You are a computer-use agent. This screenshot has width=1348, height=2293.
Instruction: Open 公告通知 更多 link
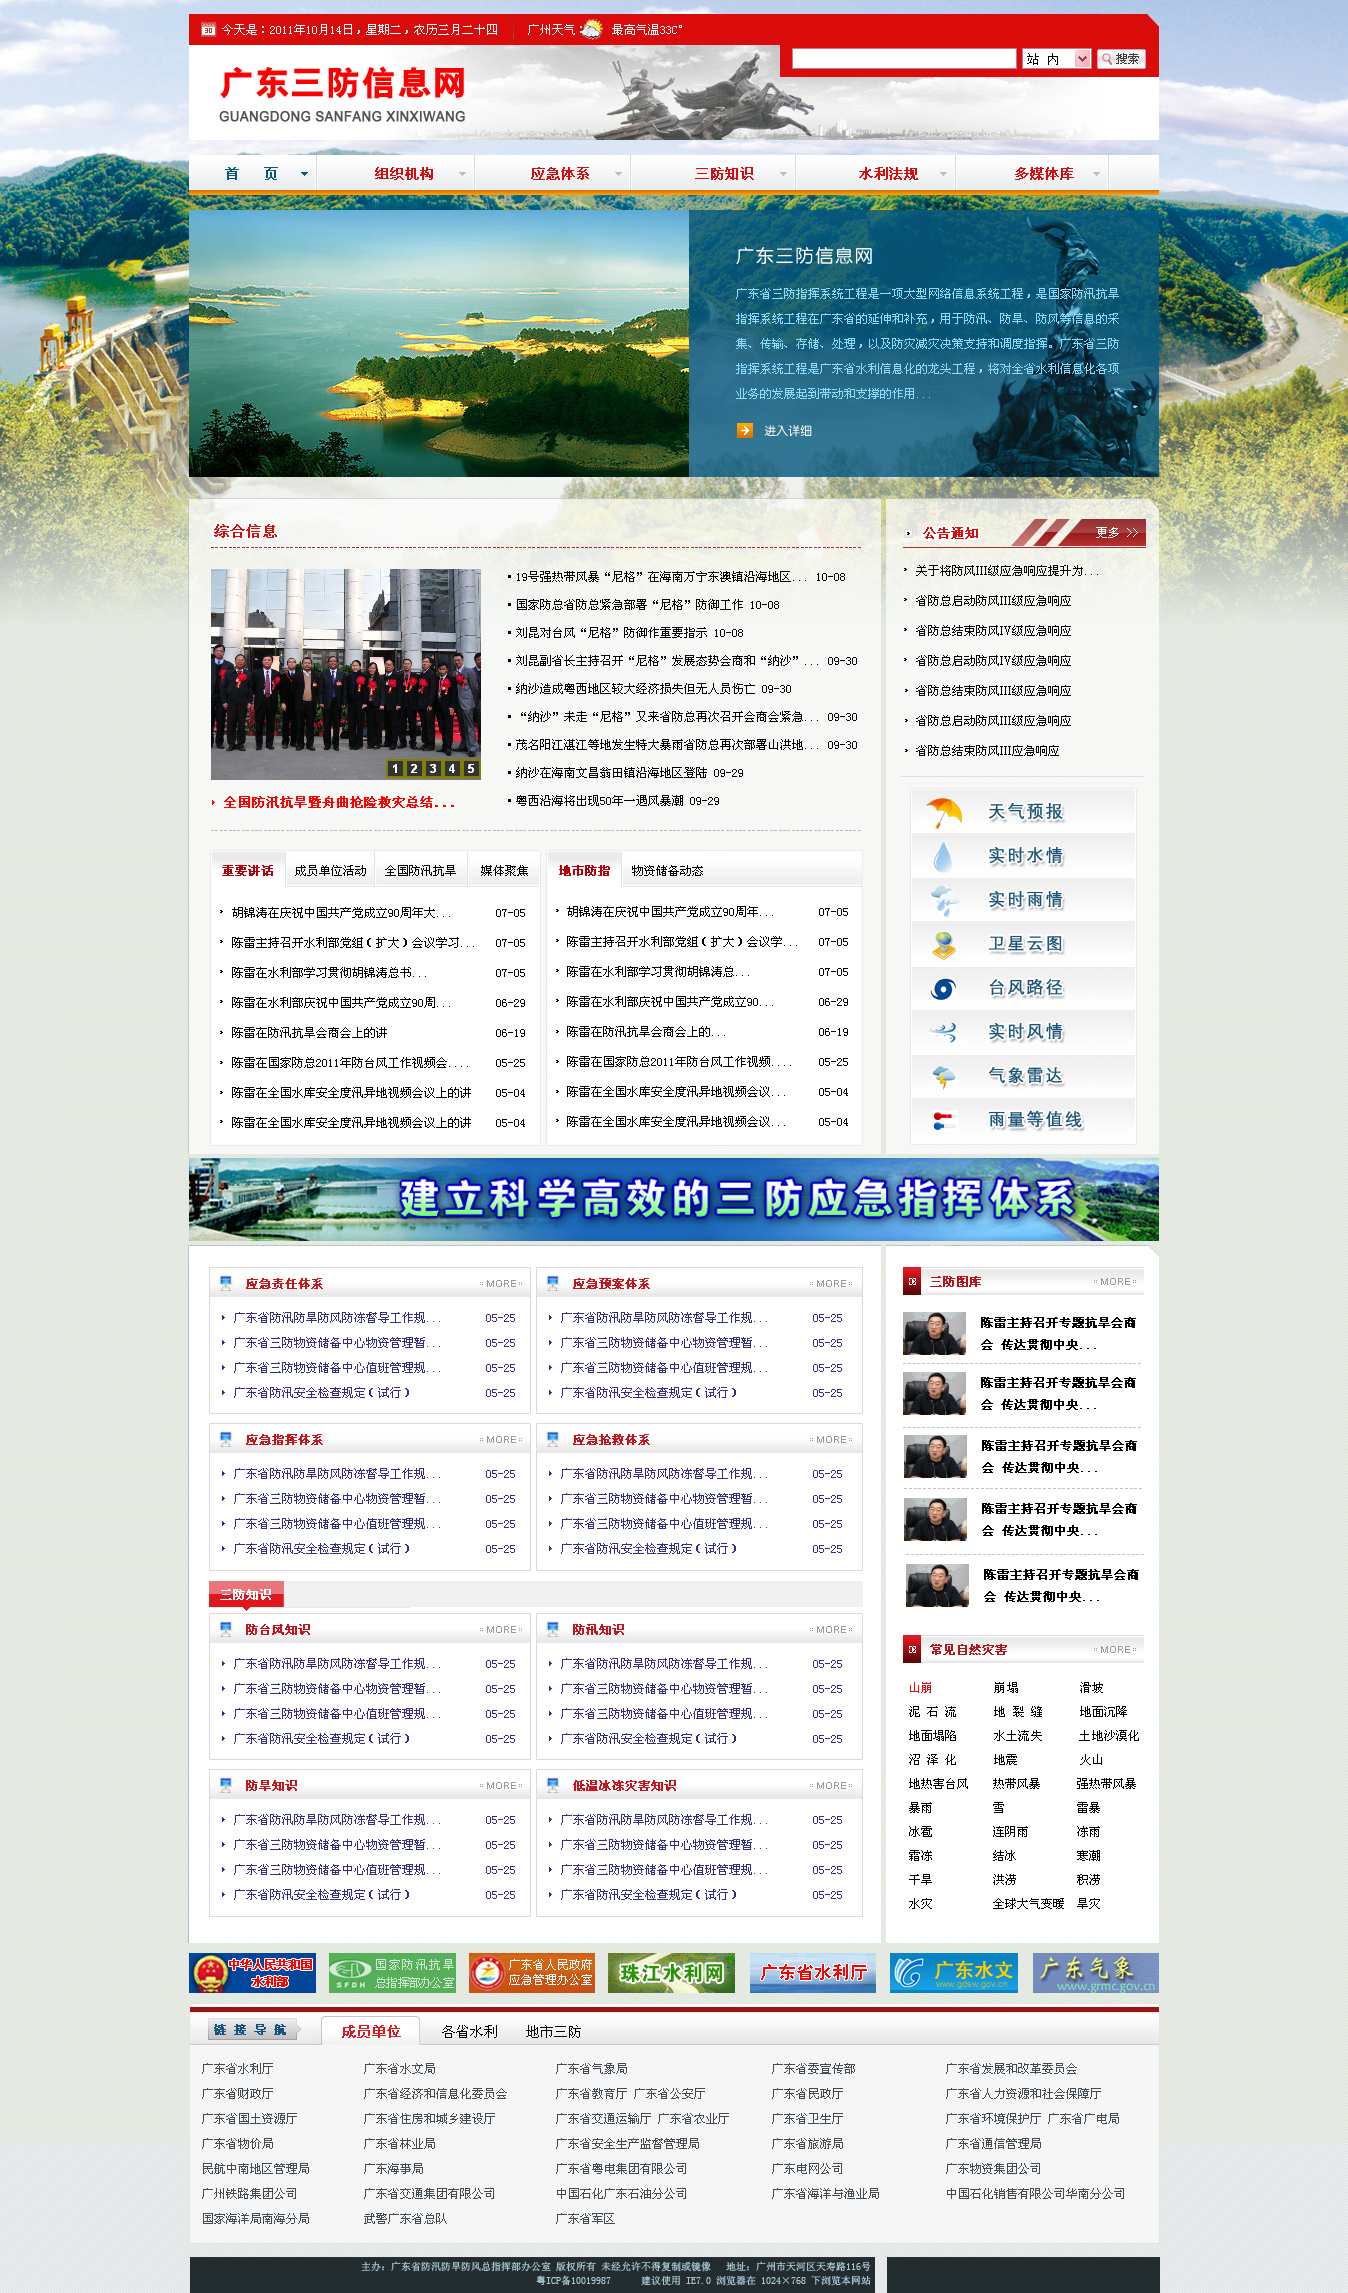point(1115,533)
